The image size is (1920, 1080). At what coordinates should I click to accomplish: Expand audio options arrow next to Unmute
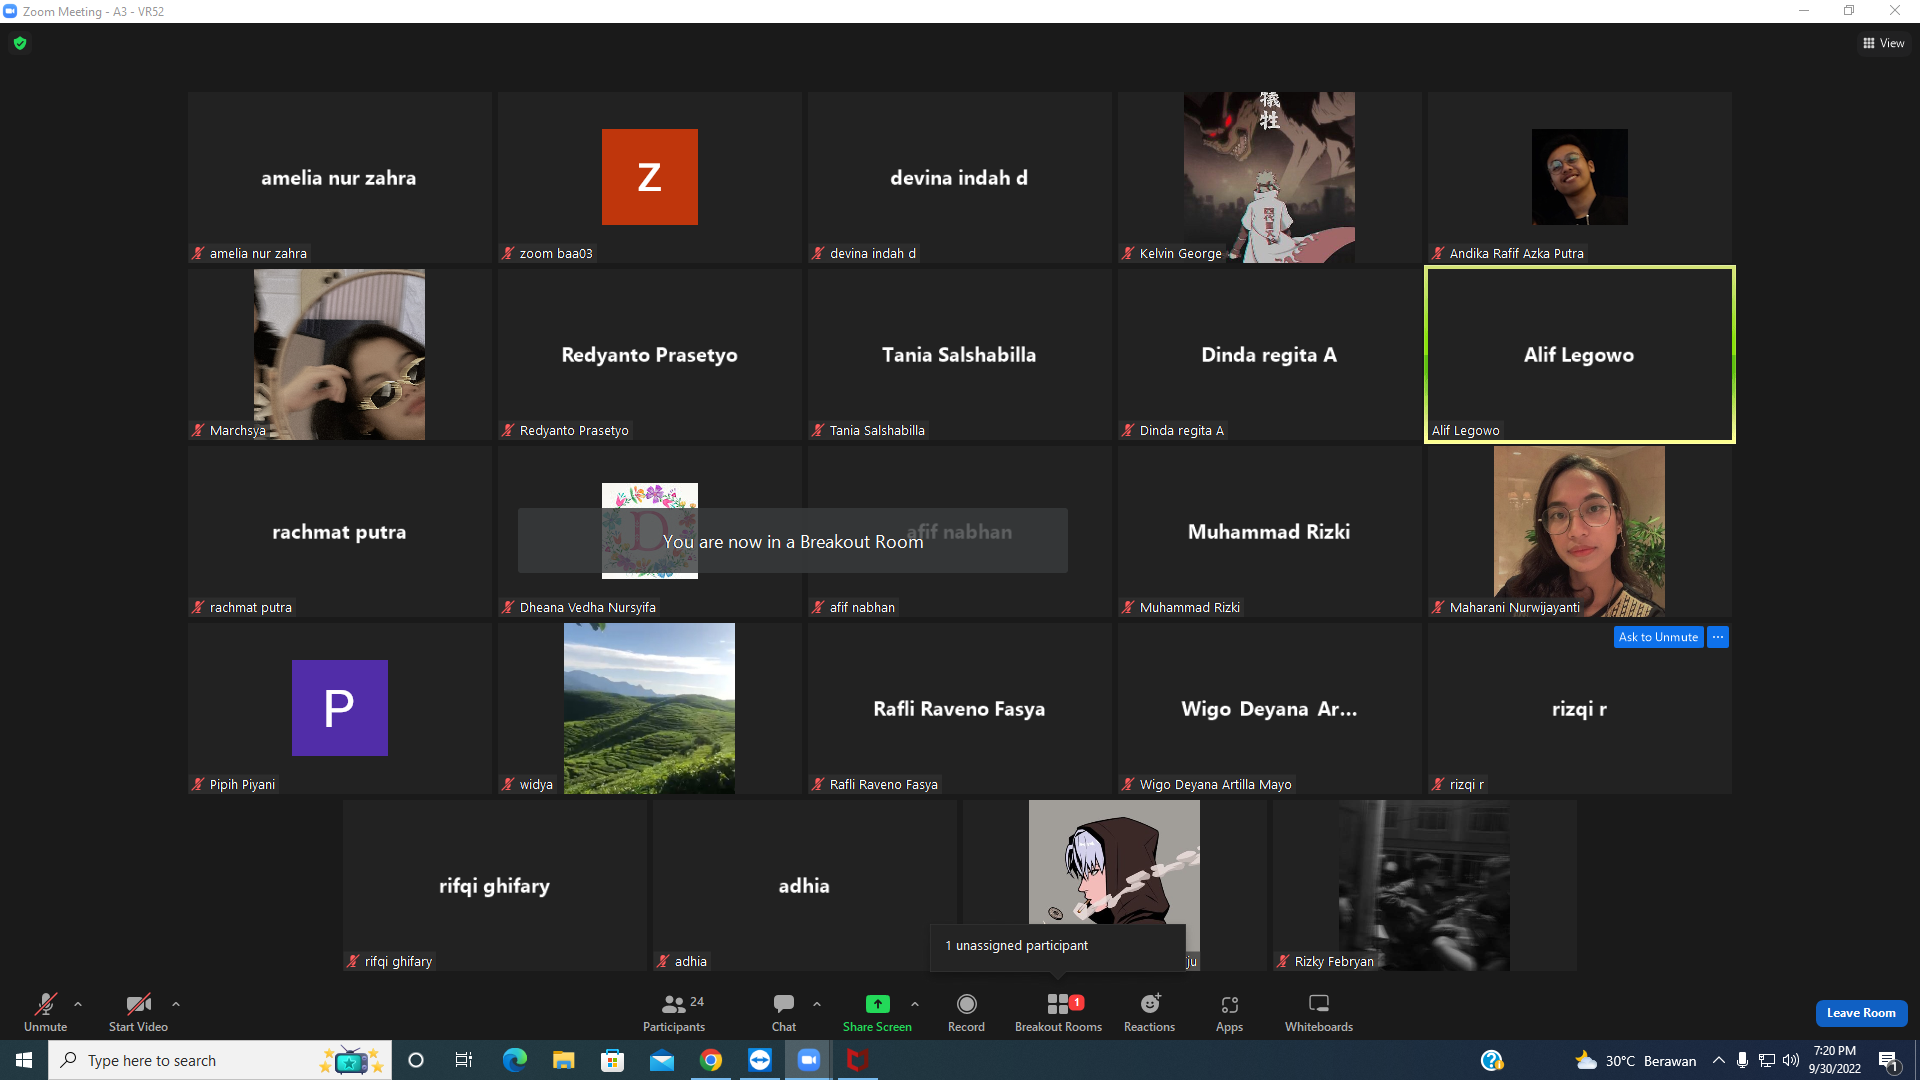78,1004
